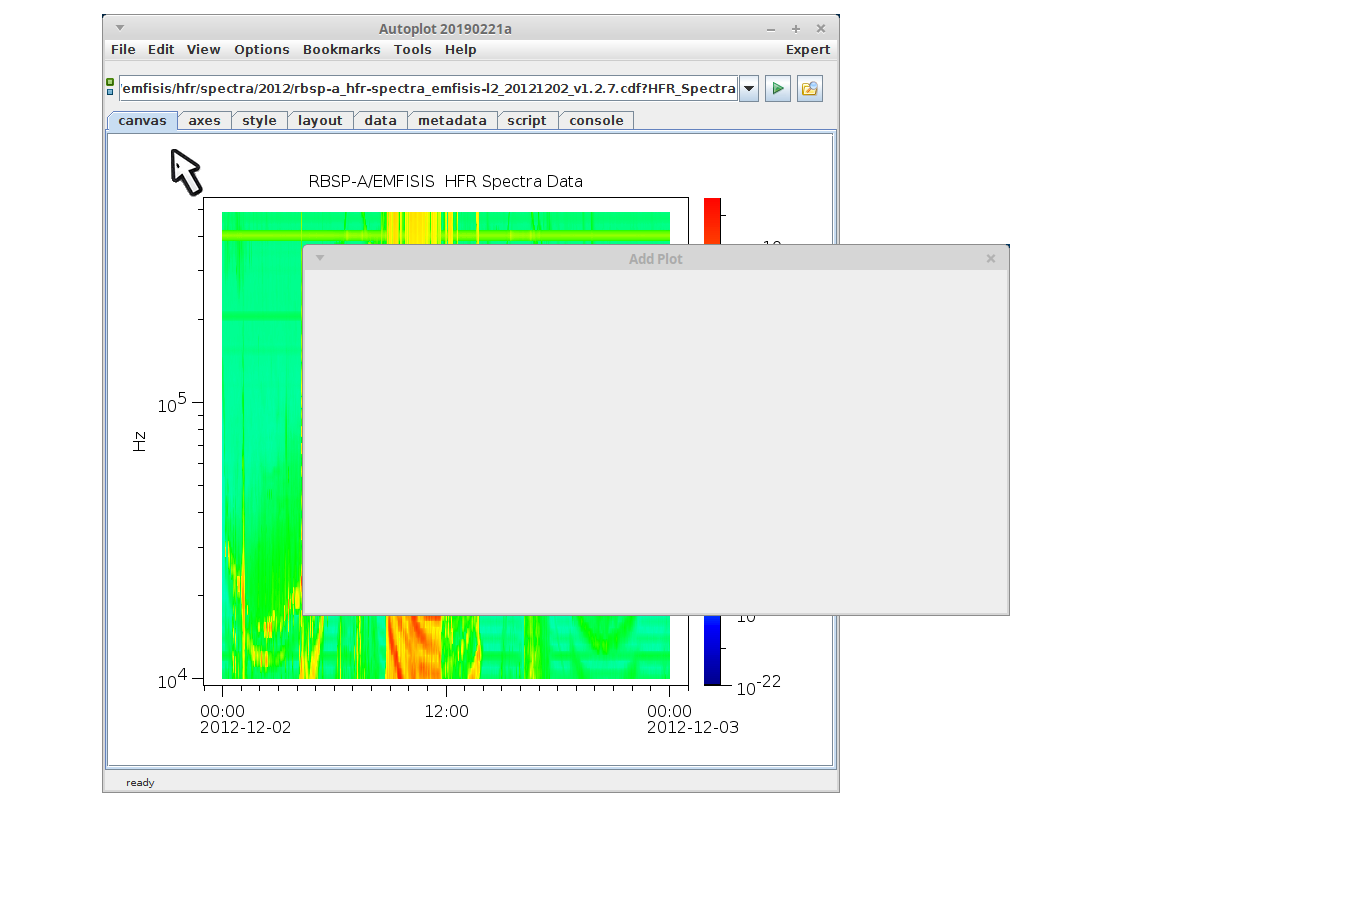
Task: Open the file browse folder icon
Action: (x=809, y=89)
